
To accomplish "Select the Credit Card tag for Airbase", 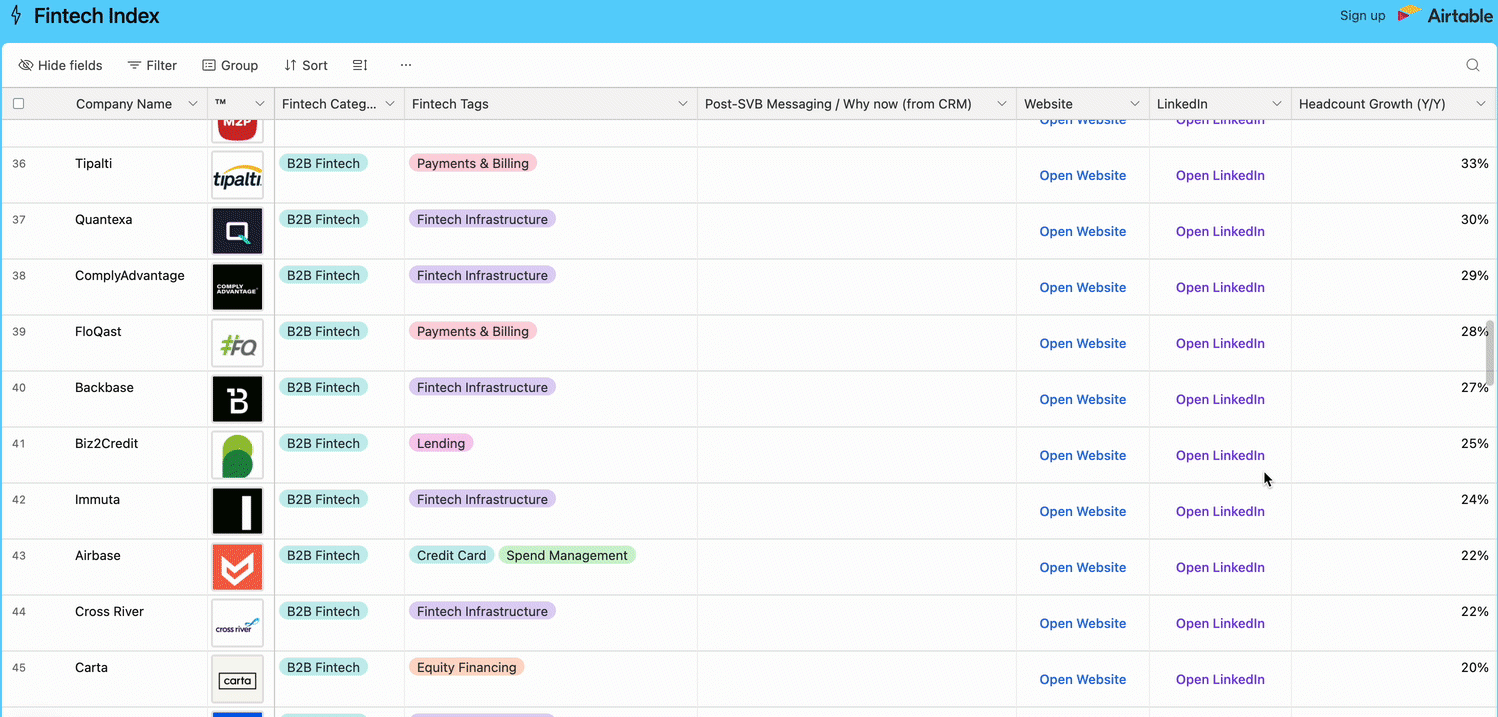I will (x=451, y=556).
